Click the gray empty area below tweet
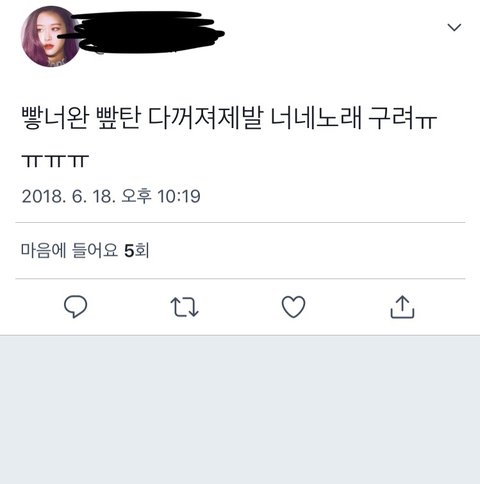Image resolution: width=480 pixels, height=484 pixels. click(240, 410)
